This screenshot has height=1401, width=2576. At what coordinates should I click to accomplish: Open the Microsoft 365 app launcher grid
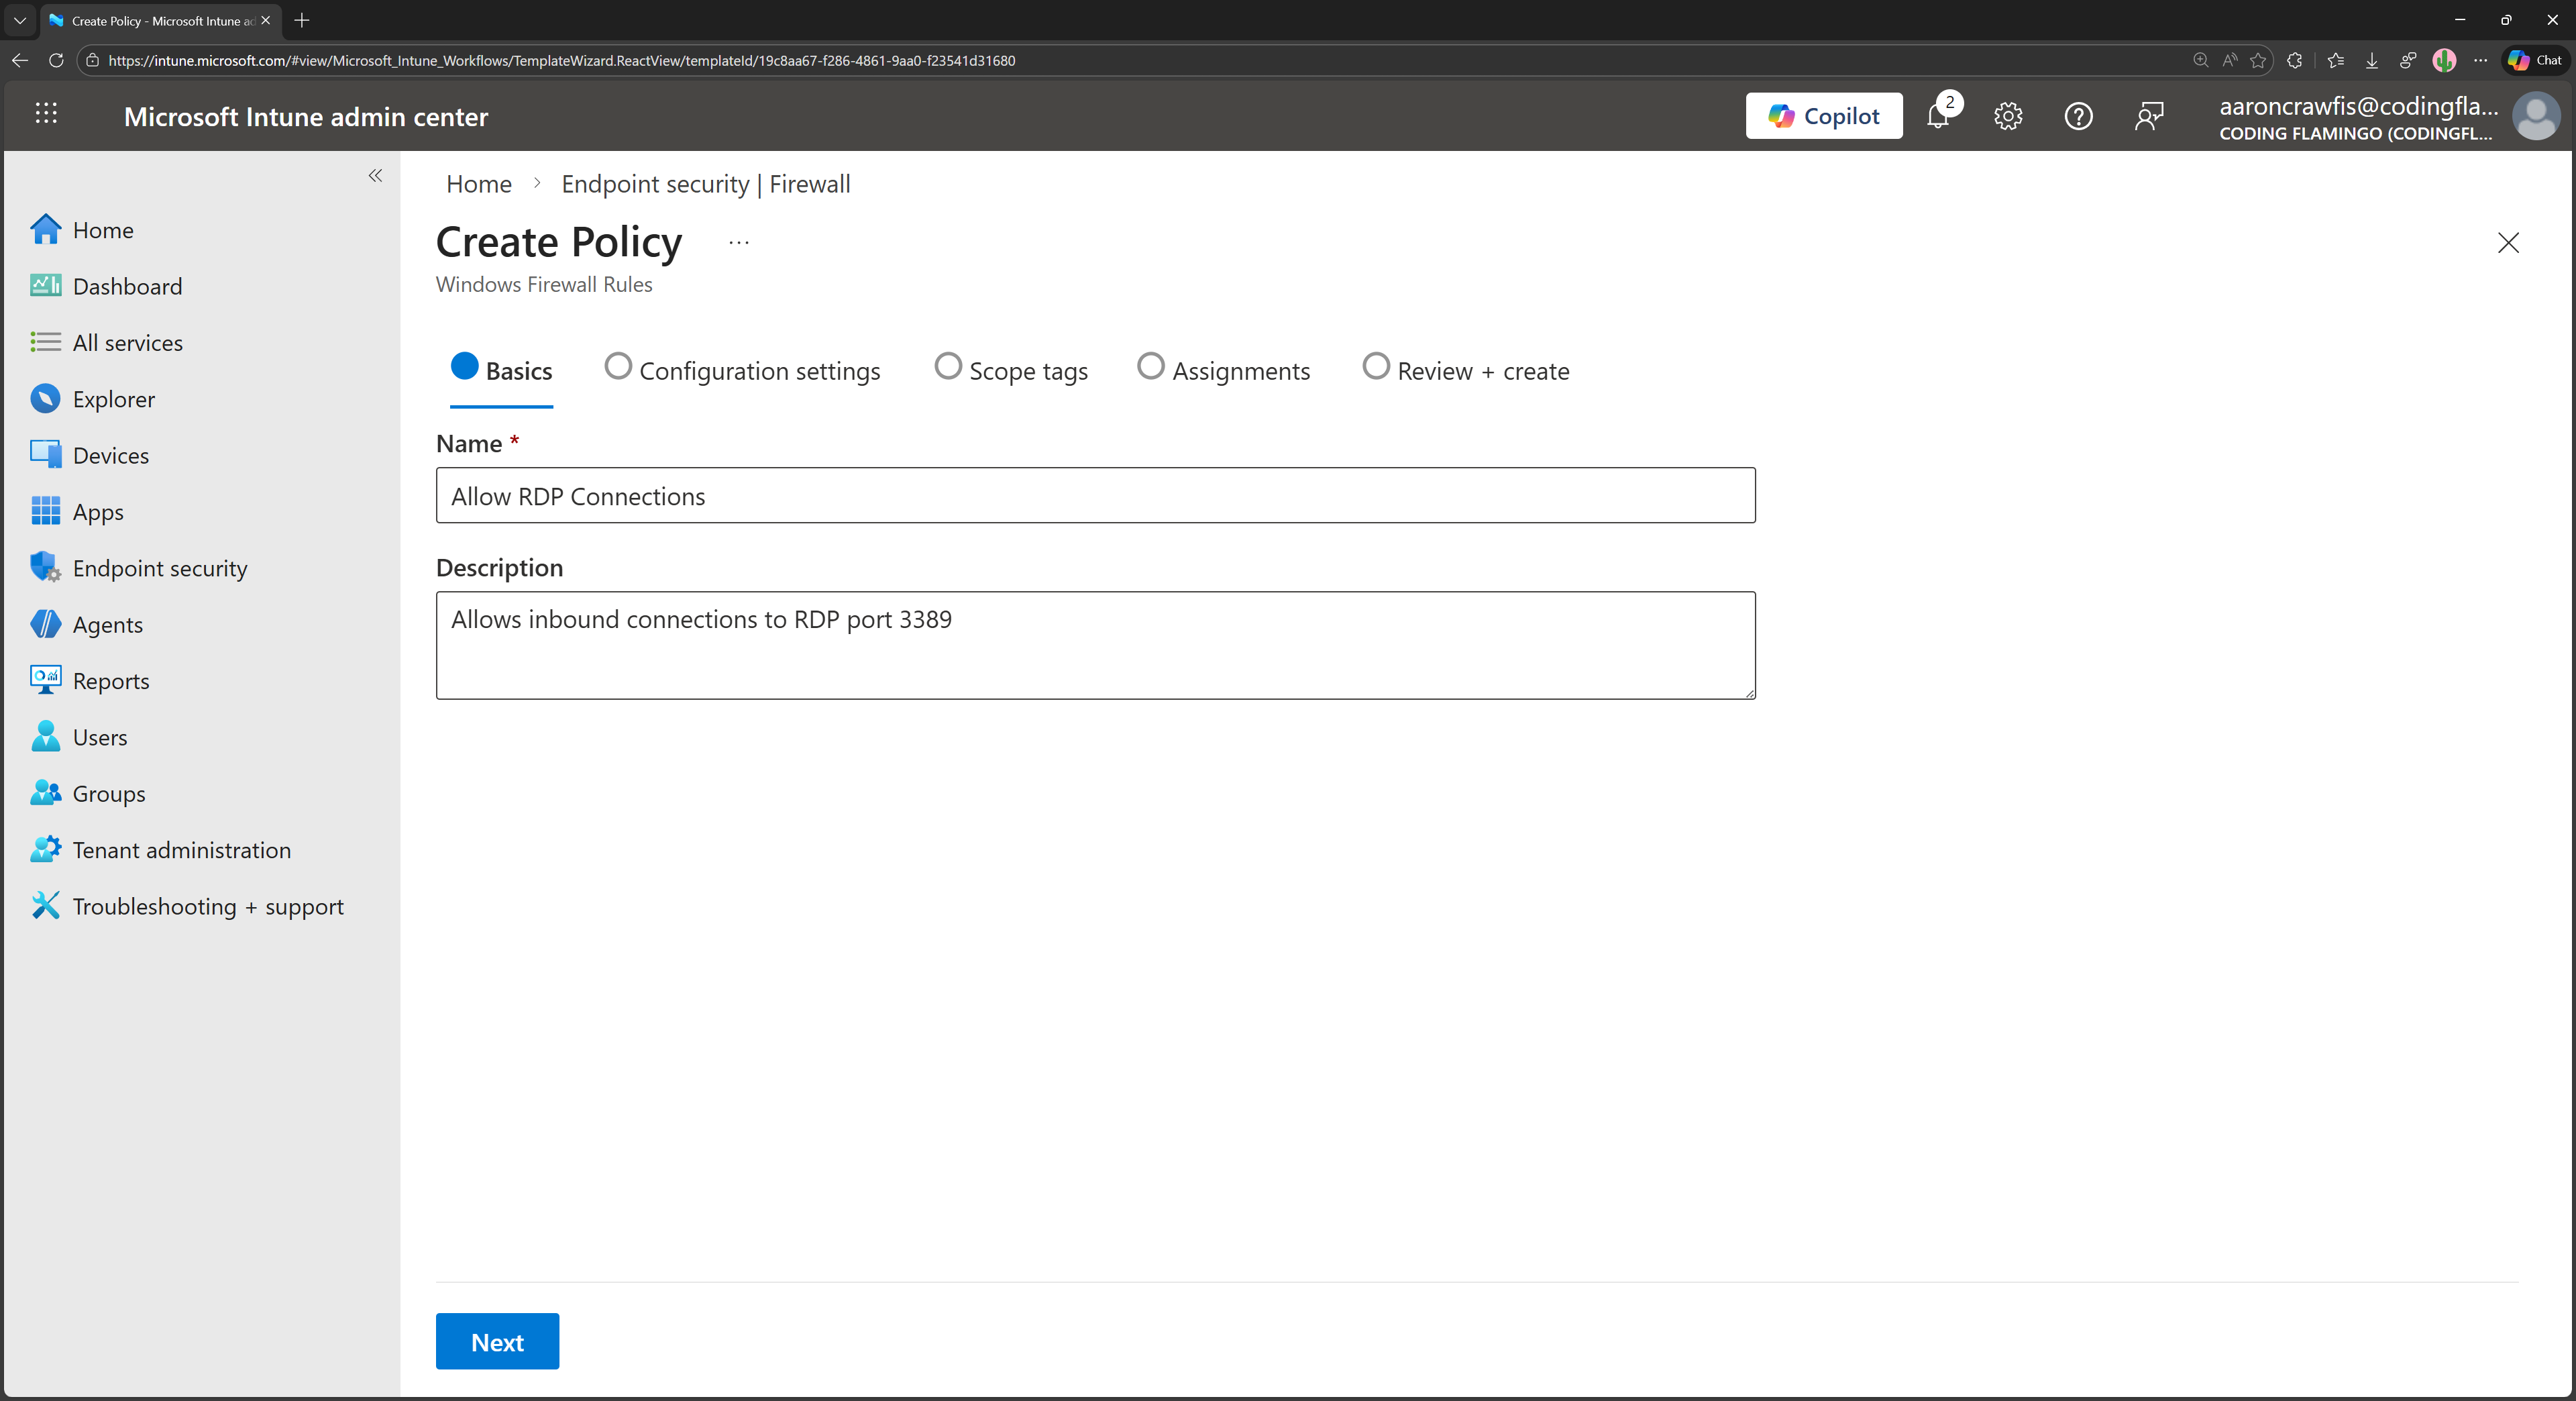46,115
